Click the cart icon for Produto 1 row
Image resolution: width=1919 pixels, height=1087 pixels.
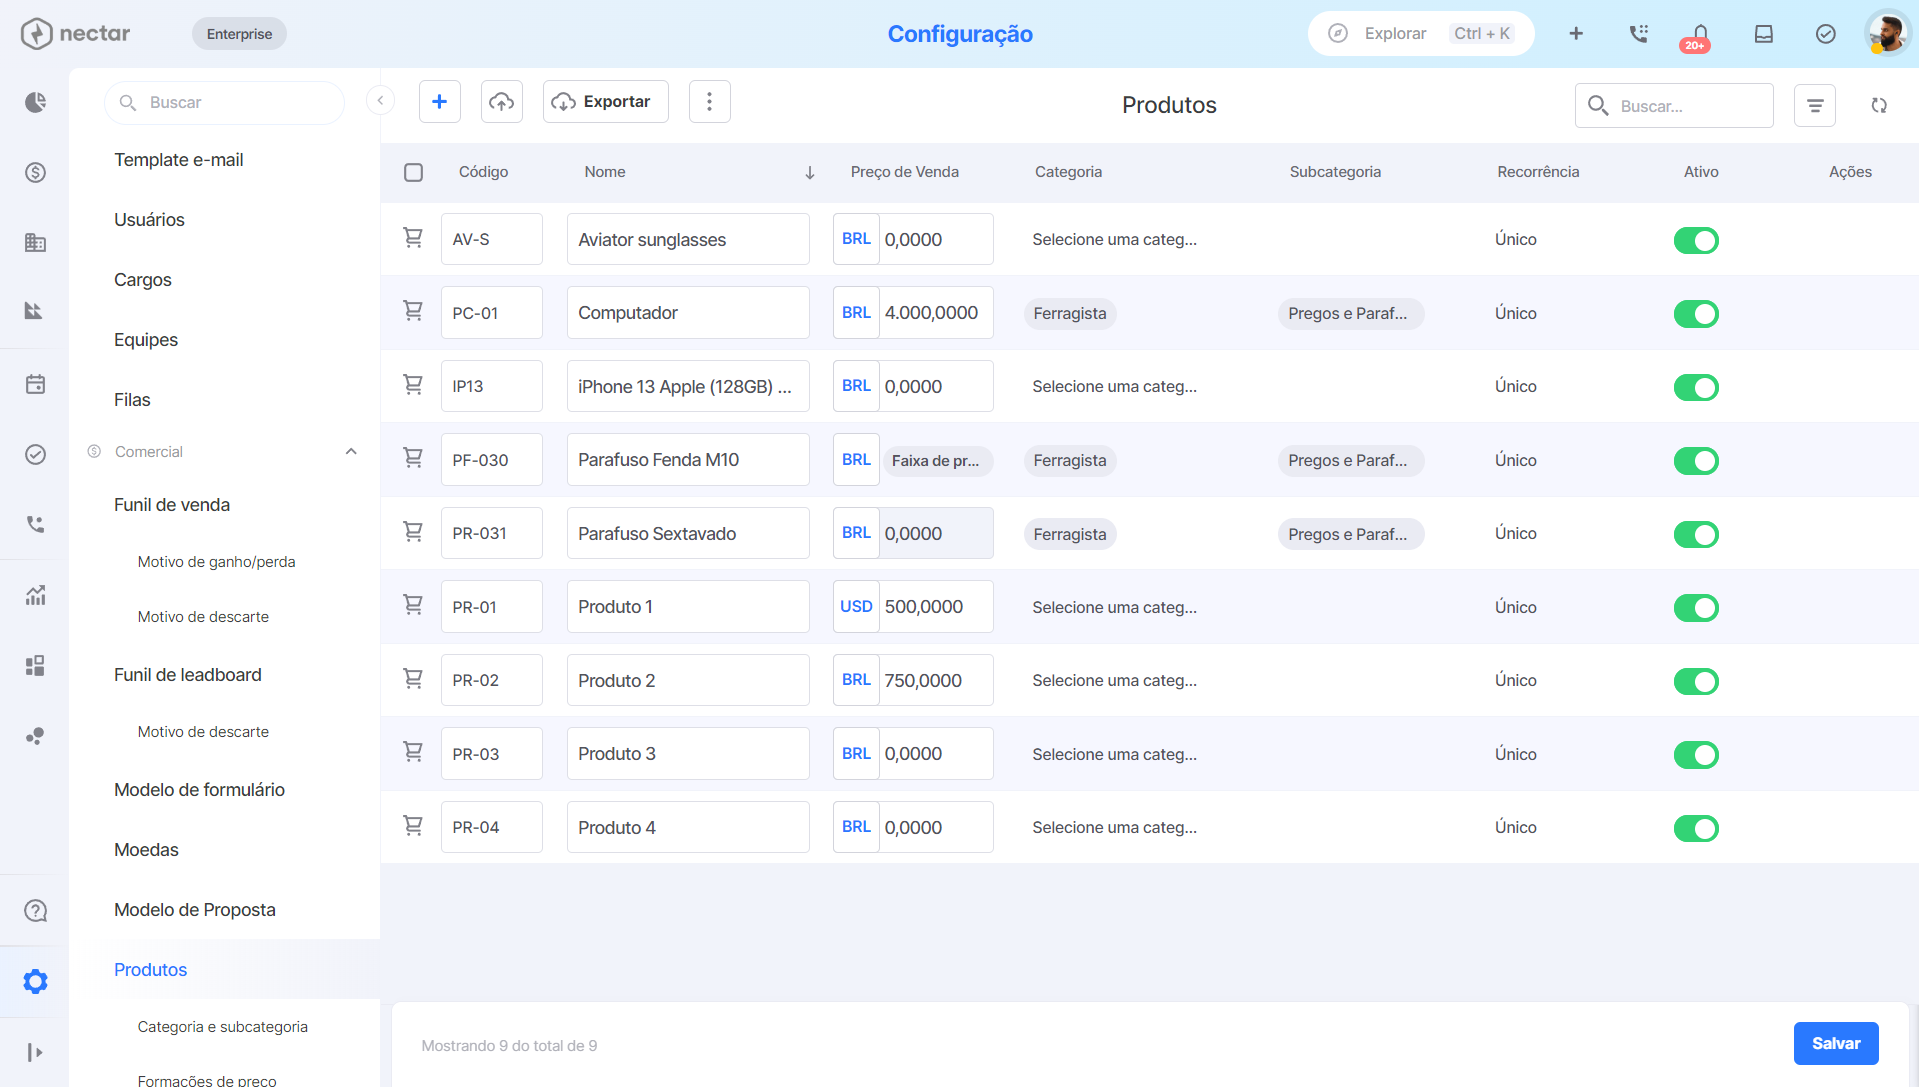click(x=412, y=606)
